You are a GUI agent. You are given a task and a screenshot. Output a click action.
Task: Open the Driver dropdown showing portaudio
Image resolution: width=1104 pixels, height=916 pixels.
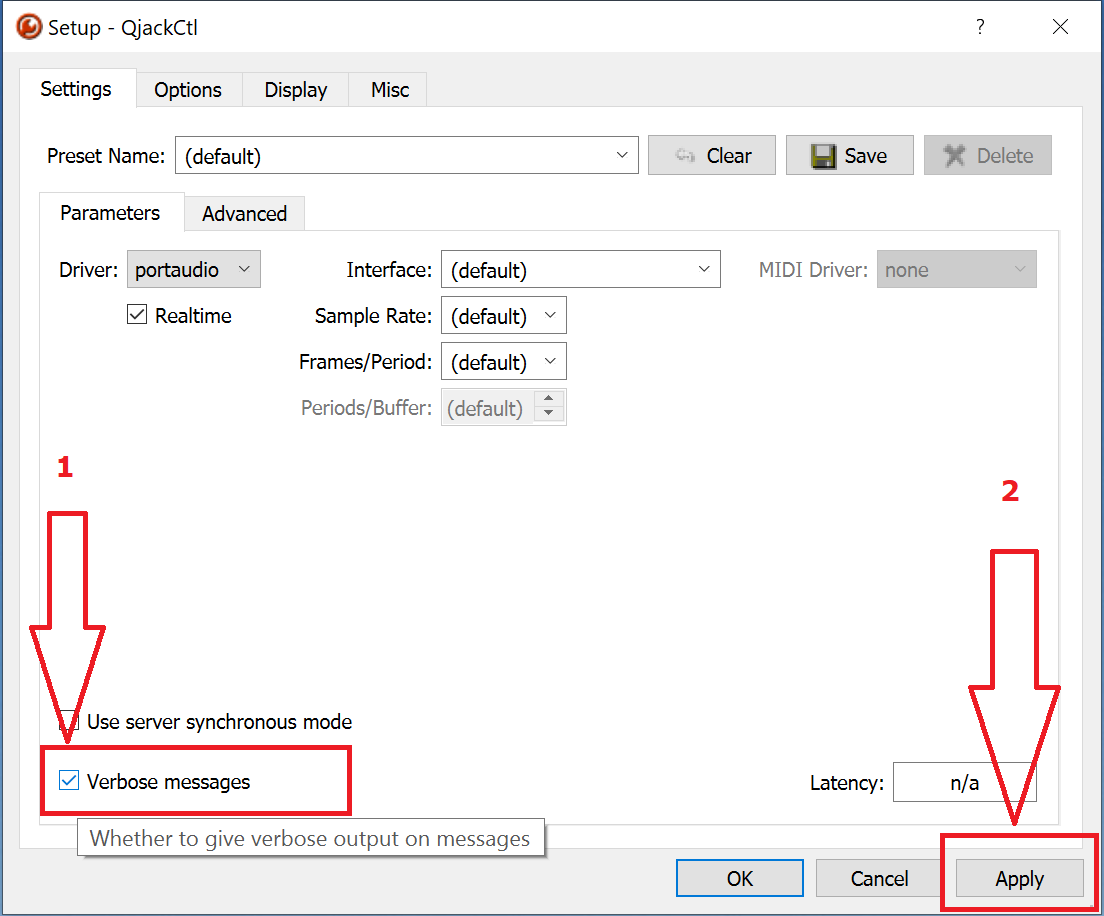pos(193,270)
